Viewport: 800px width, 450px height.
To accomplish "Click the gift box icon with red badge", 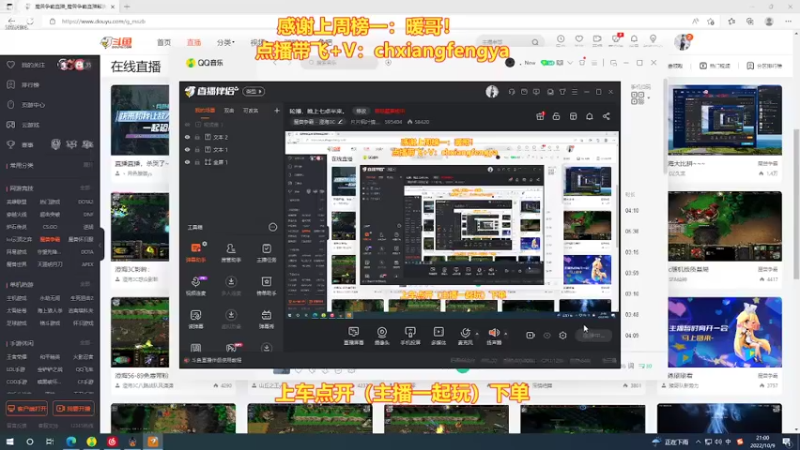I will click(x=540, y=116).
